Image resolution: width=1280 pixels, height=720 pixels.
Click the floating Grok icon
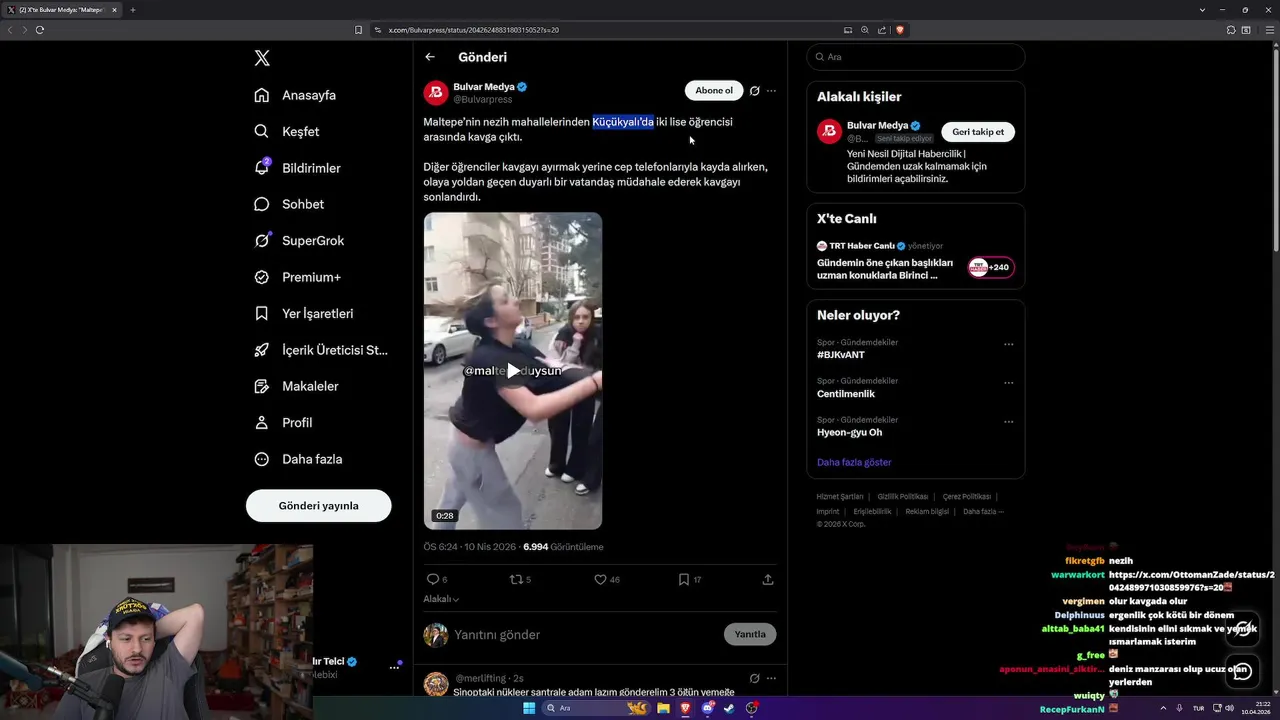[1242, 628]
